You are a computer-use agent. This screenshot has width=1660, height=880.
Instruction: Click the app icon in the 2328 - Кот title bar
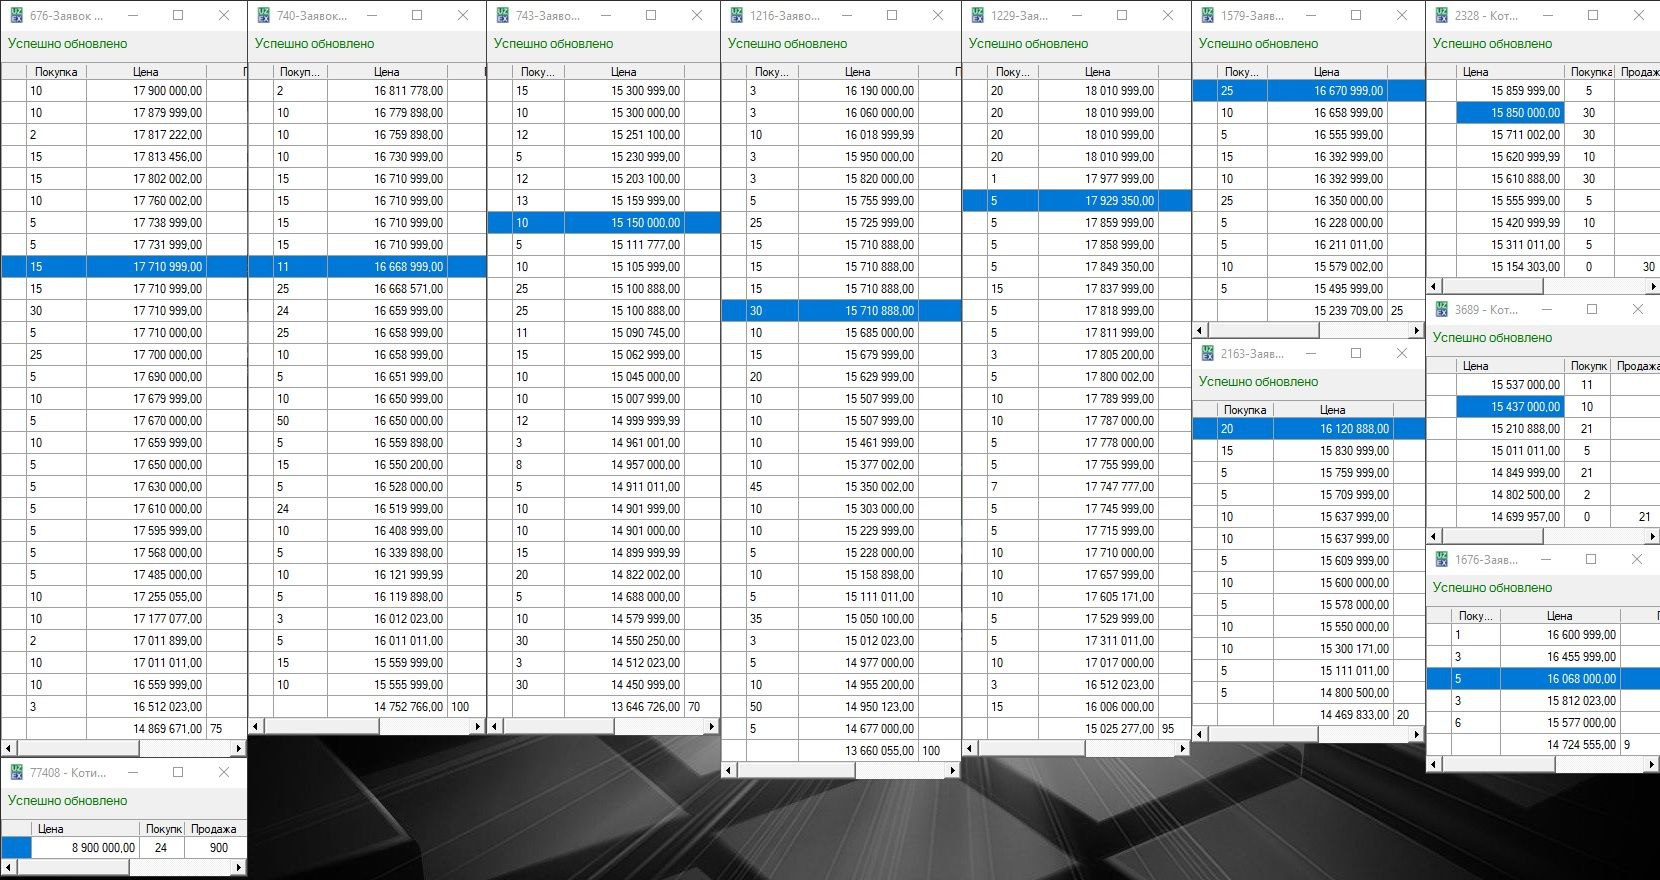[1441, 16]
